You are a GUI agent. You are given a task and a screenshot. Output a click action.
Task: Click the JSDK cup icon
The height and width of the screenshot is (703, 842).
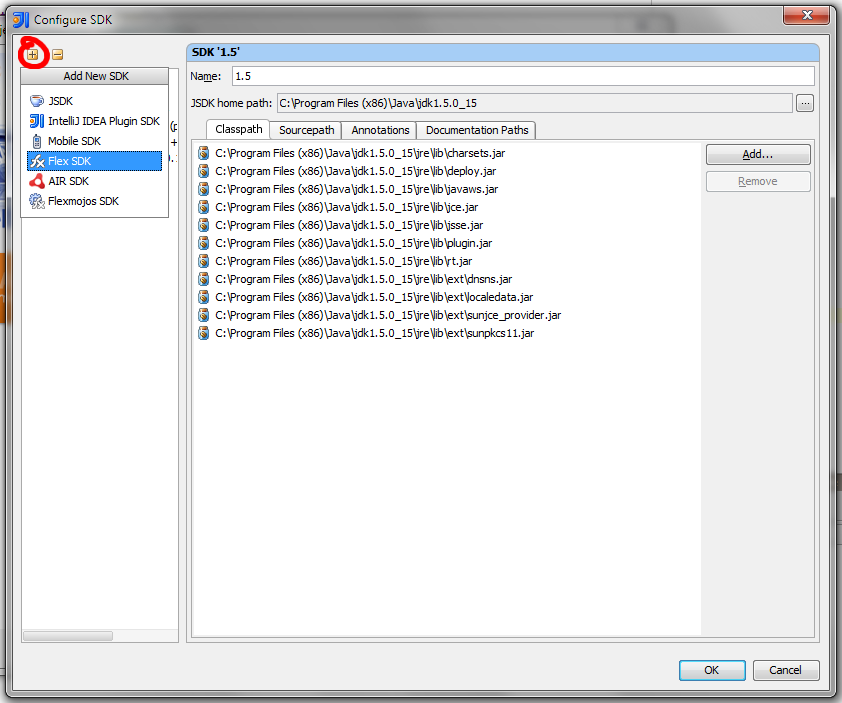37,101
